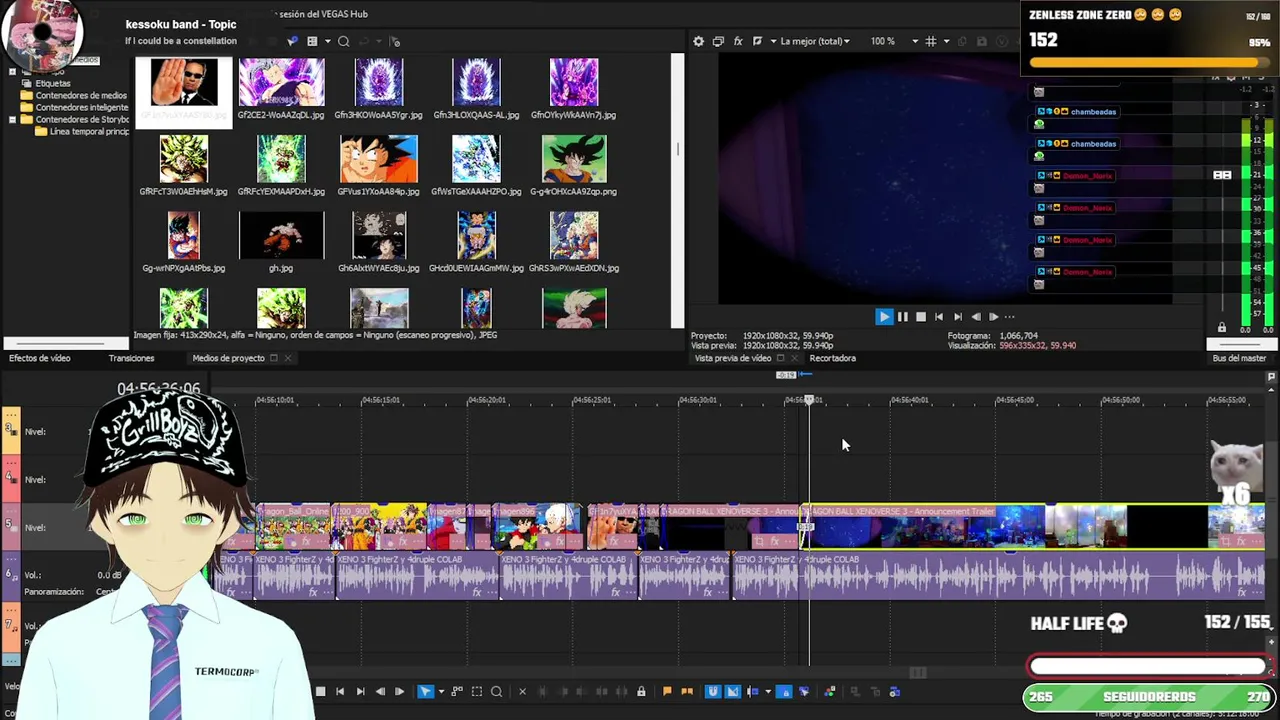Screen dimensions: 1280x720
Task: Select 'Etiquetas' in media tree
Action: pyautogui.click(x=53, y=84)
